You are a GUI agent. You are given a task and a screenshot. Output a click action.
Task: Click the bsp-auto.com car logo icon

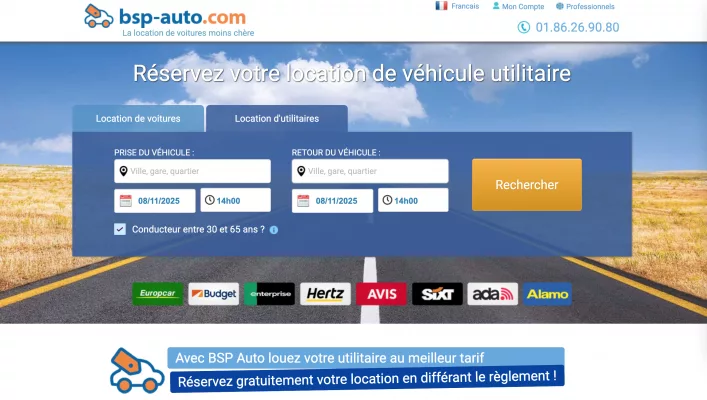pyautogui.click(x=98, y=17)
